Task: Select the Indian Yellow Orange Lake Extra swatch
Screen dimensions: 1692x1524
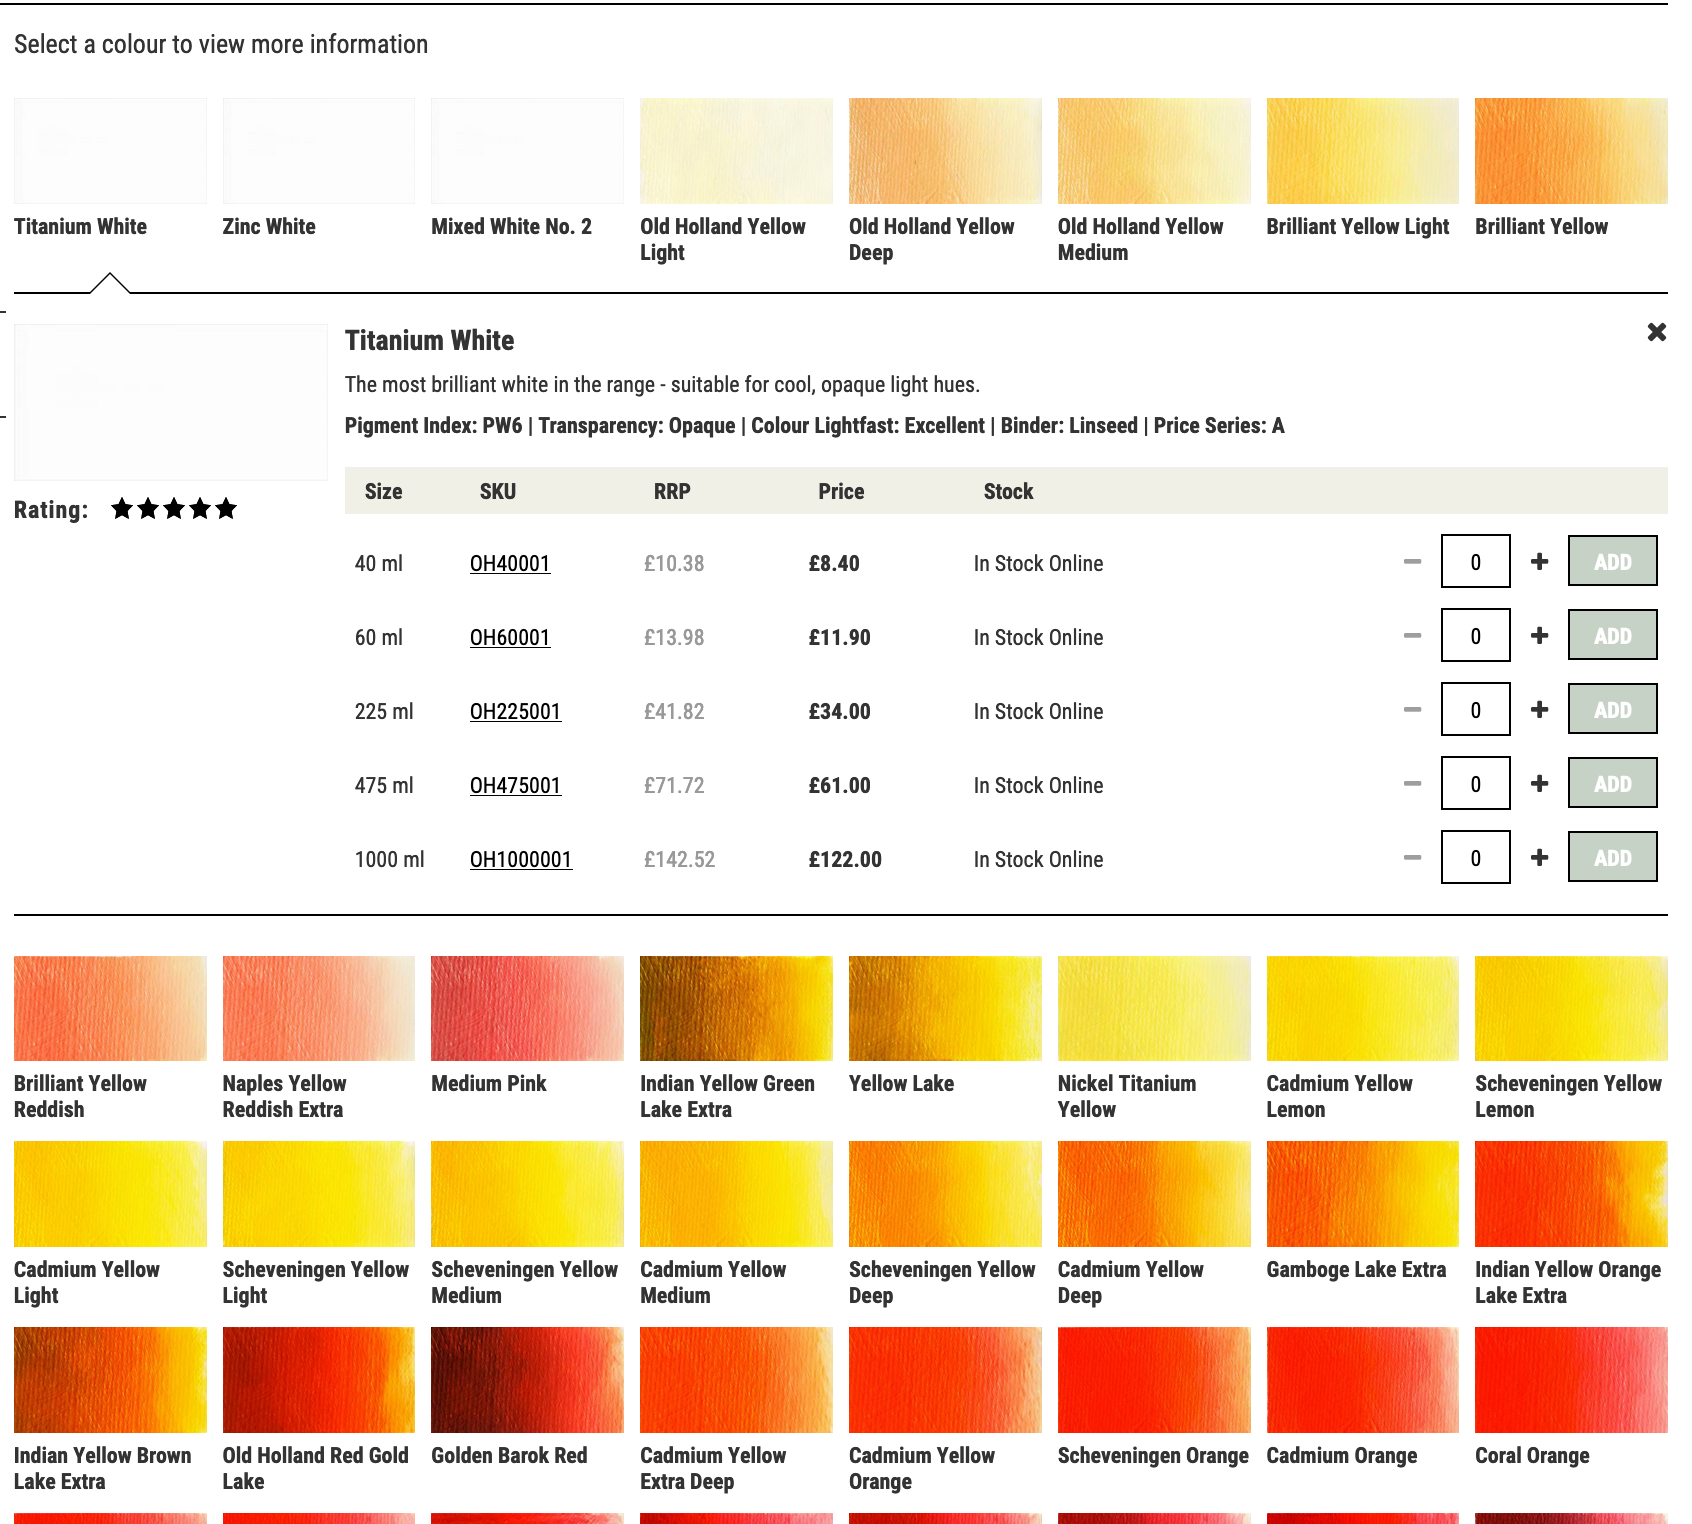Action: click(1571, 1194)
